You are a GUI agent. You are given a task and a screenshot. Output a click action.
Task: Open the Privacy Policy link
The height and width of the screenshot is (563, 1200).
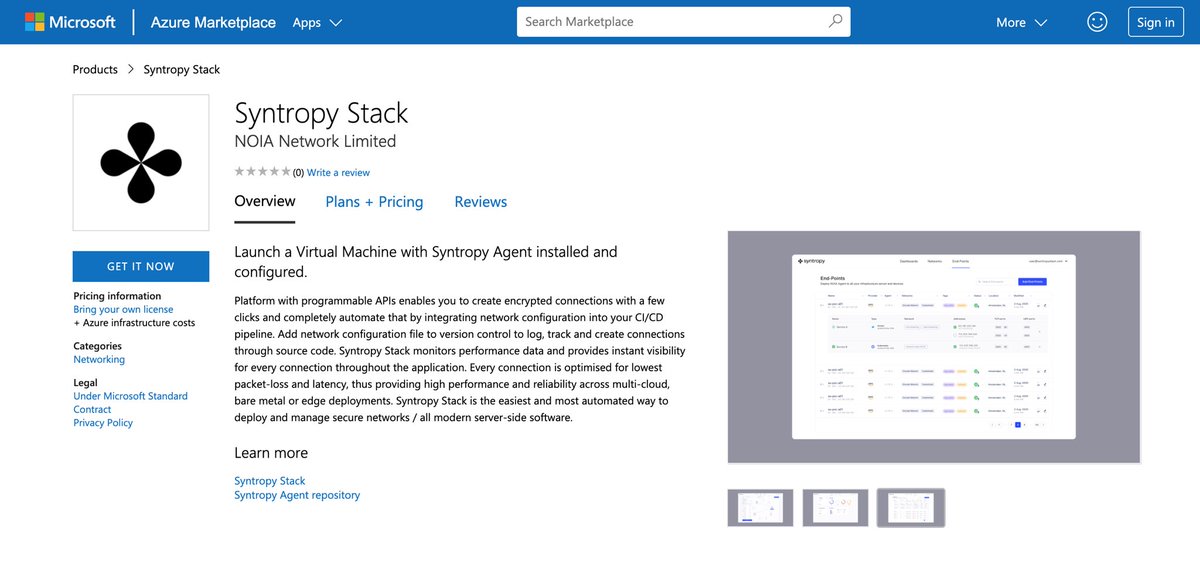pyautogui.click(x=103, y=423)
